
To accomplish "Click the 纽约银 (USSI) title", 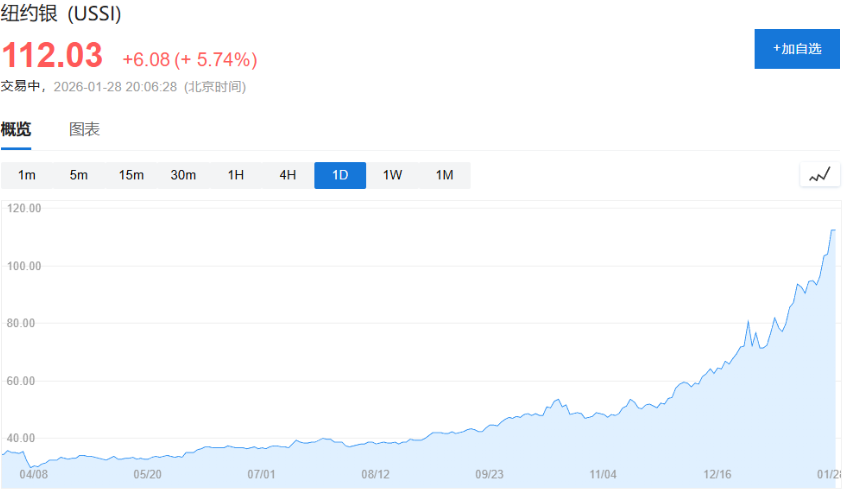I will point(61,16).
